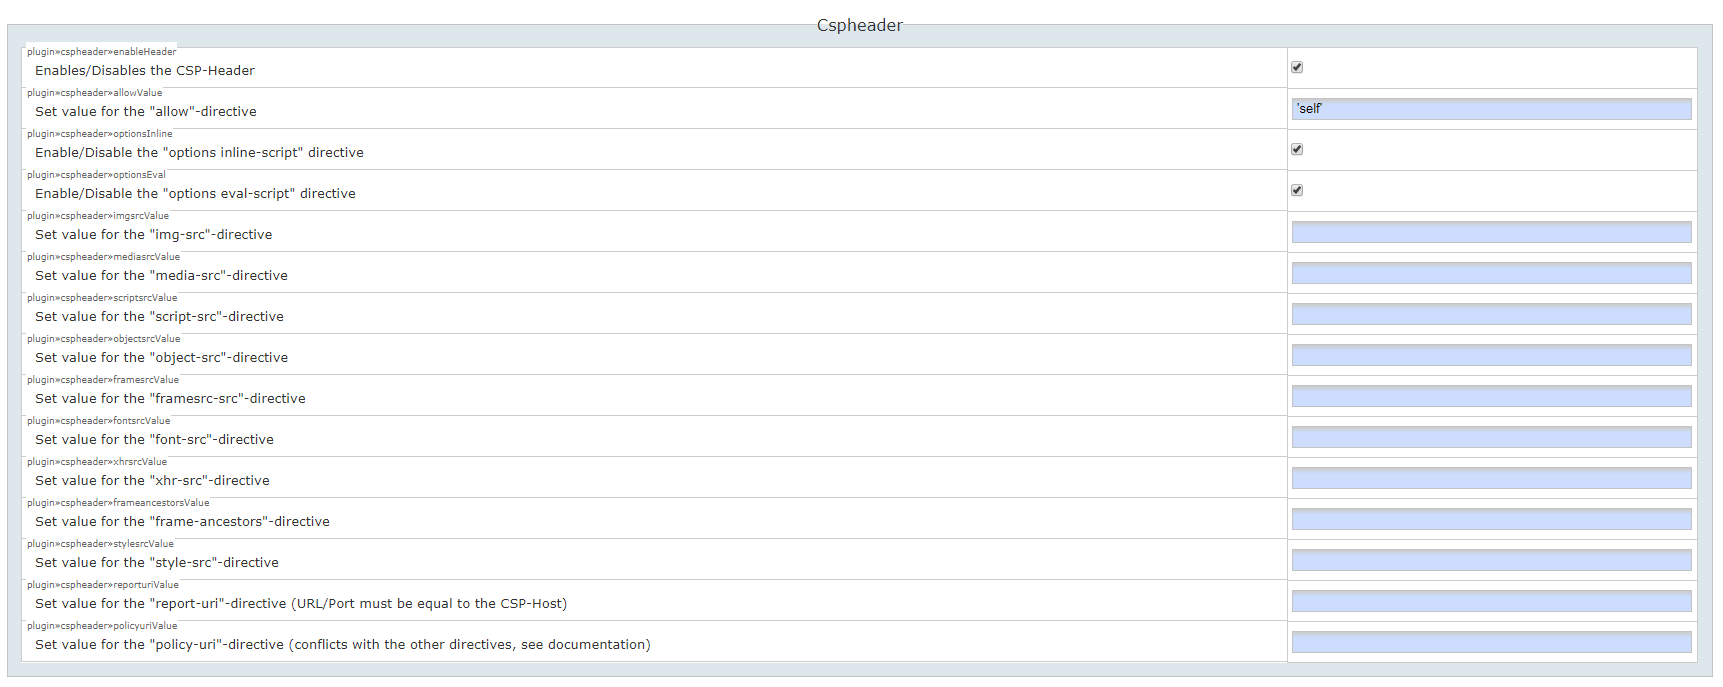
Task: Click the Cspheader section title
Action: pyautogui.click(x=859, y=25)
